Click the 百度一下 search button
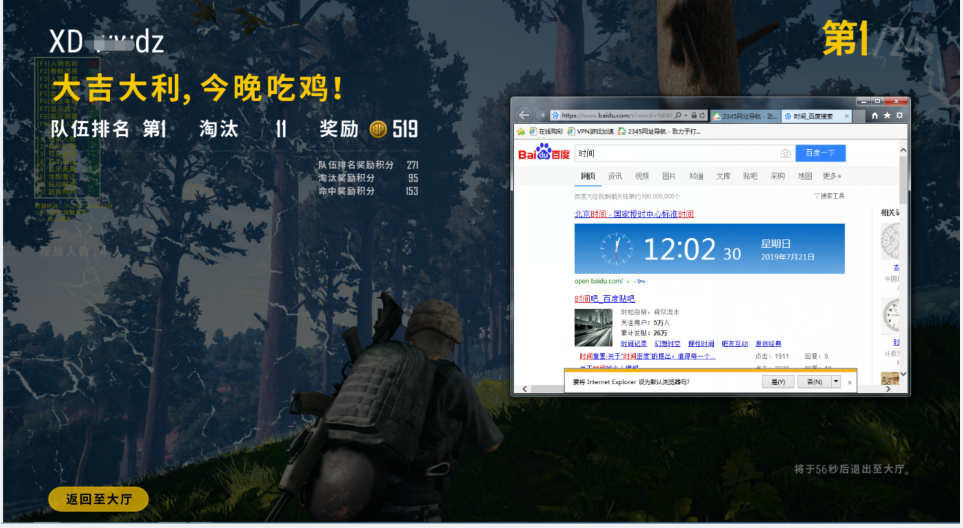The image size is (963, 528). tap(821, 153)
